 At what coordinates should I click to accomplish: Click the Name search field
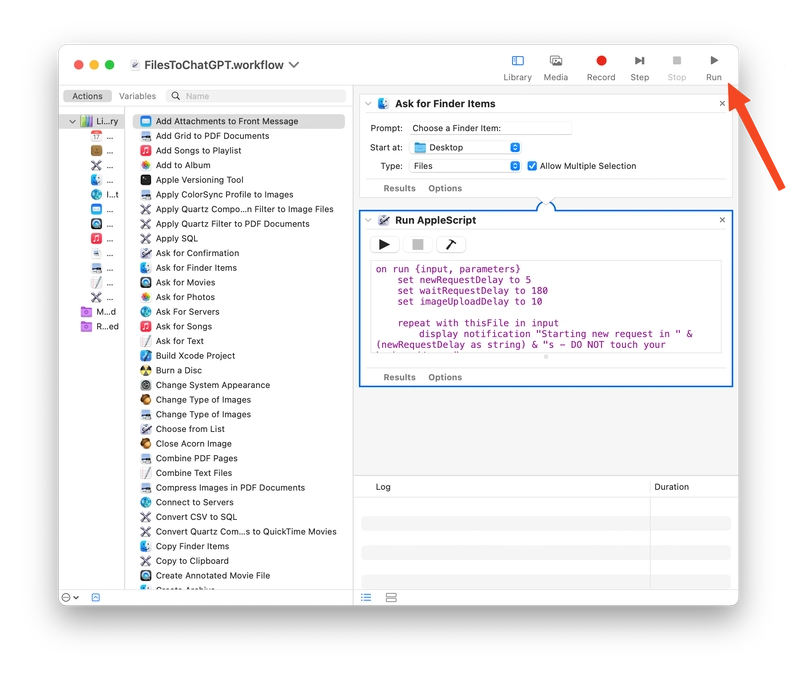pos(256,96)
